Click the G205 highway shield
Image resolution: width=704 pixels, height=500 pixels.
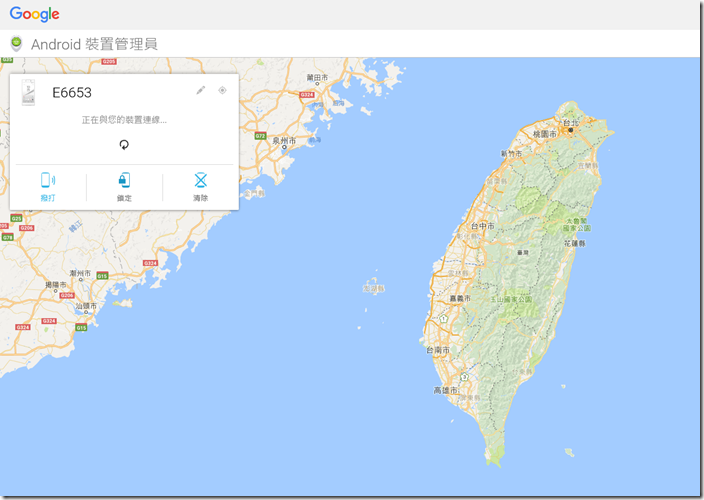pos(109,61)
